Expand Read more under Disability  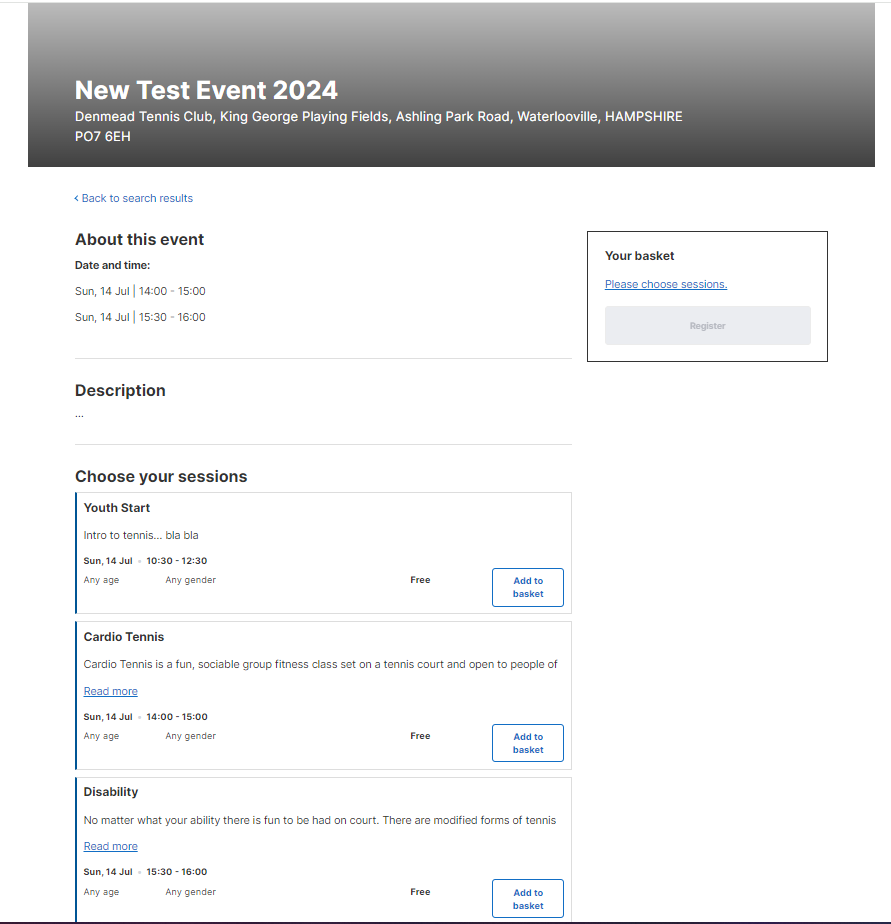click(x=110, y=846)
